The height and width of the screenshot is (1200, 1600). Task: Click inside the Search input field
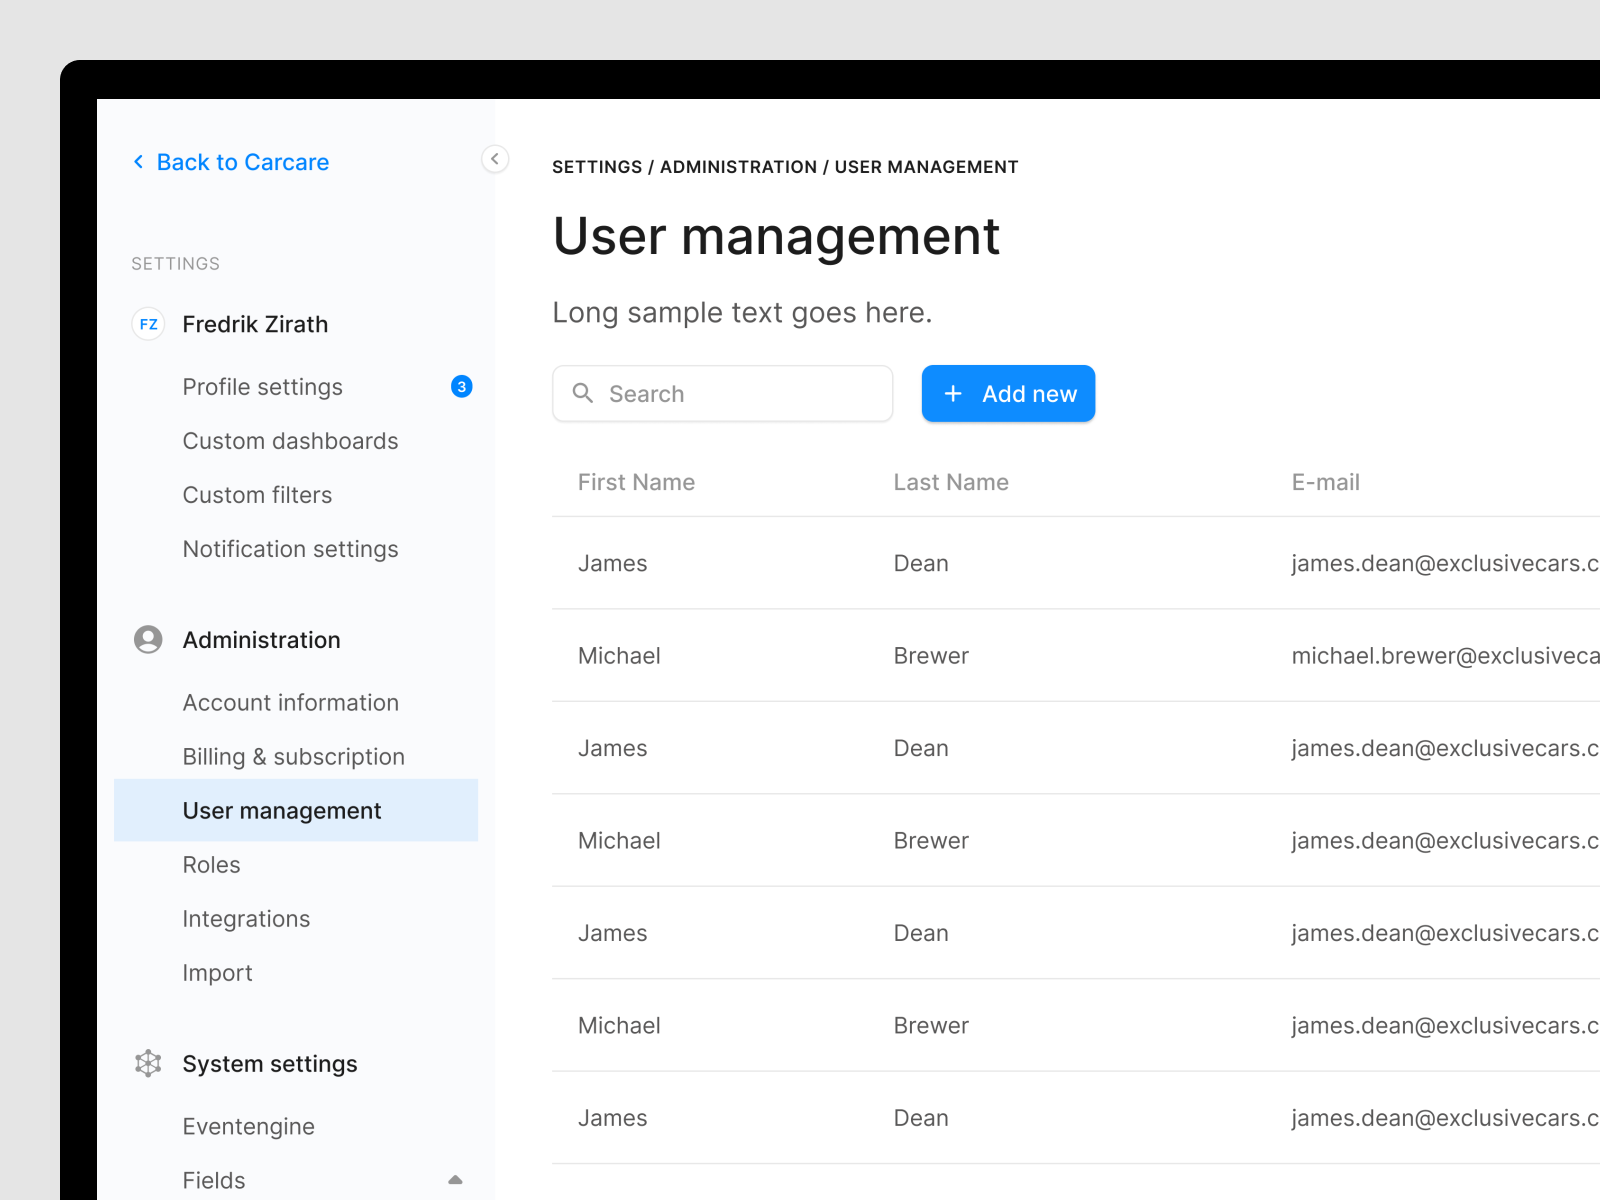click(x=722, y=393)
